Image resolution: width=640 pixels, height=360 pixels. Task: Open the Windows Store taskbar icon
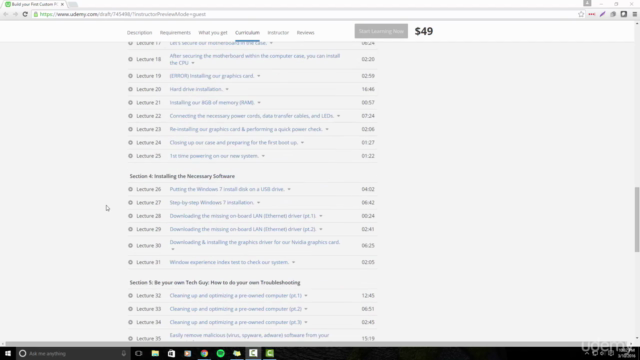[171, 353]
